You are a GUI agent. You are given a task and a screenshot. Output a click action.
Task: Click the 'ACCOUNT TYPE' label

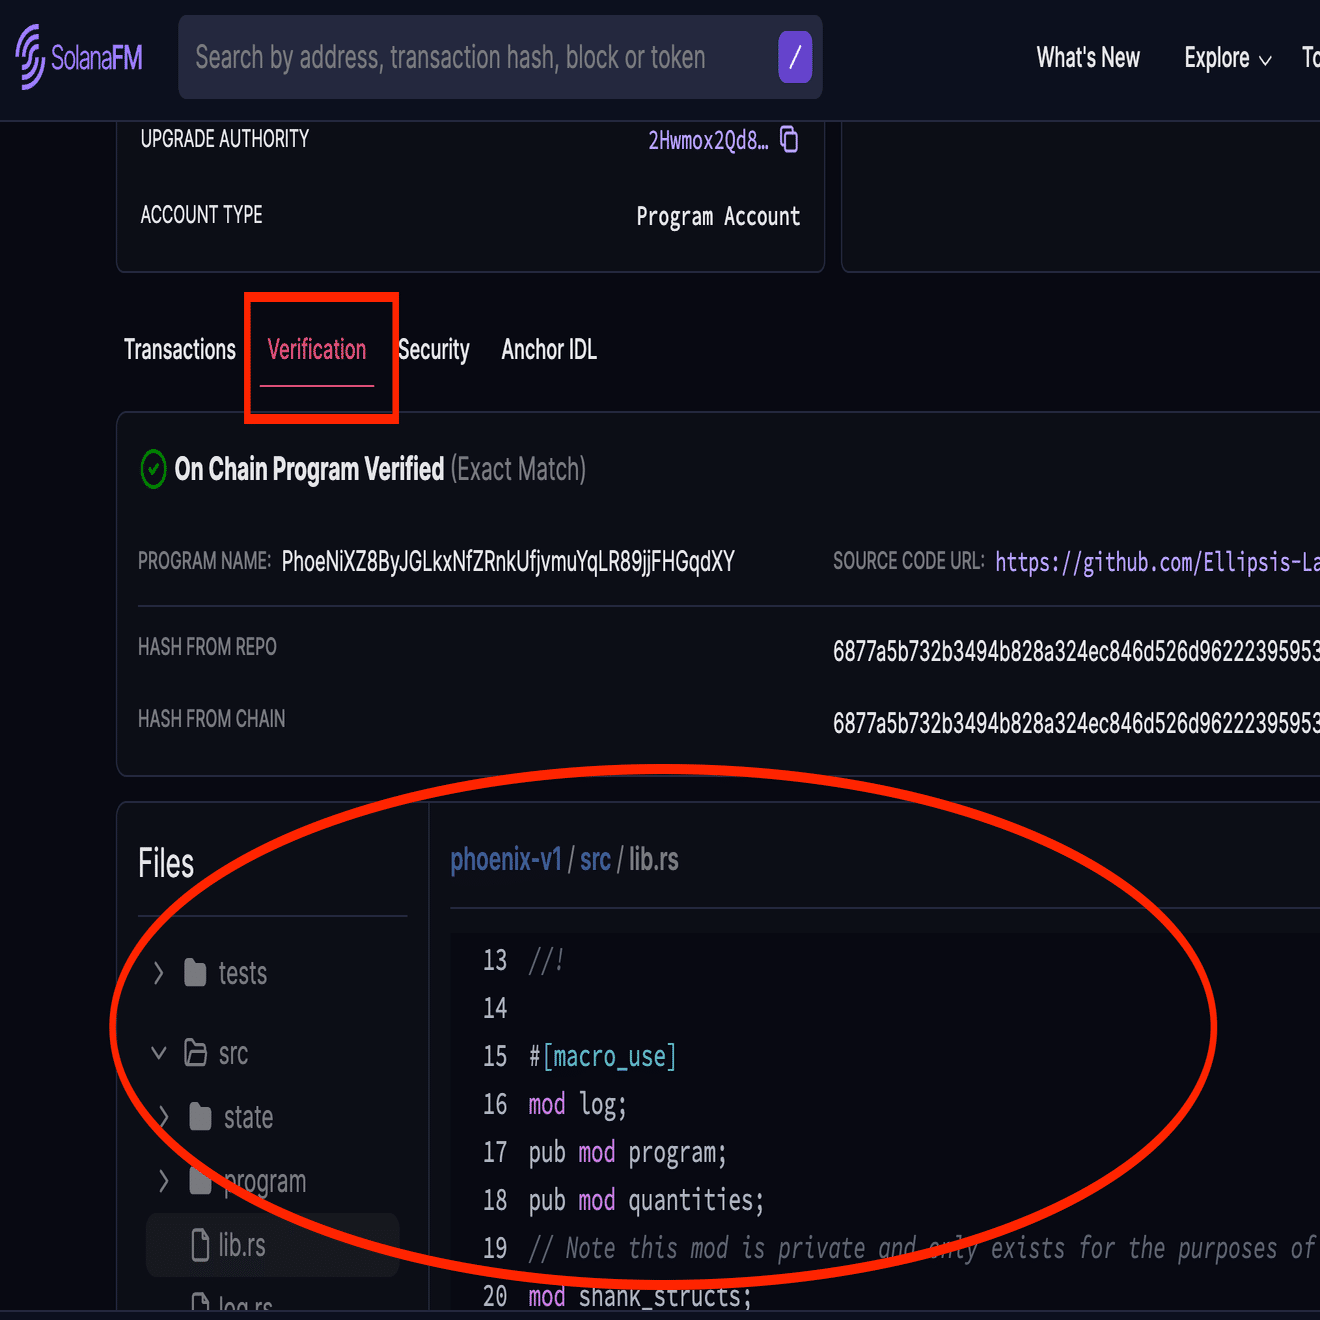coord(201,215)
